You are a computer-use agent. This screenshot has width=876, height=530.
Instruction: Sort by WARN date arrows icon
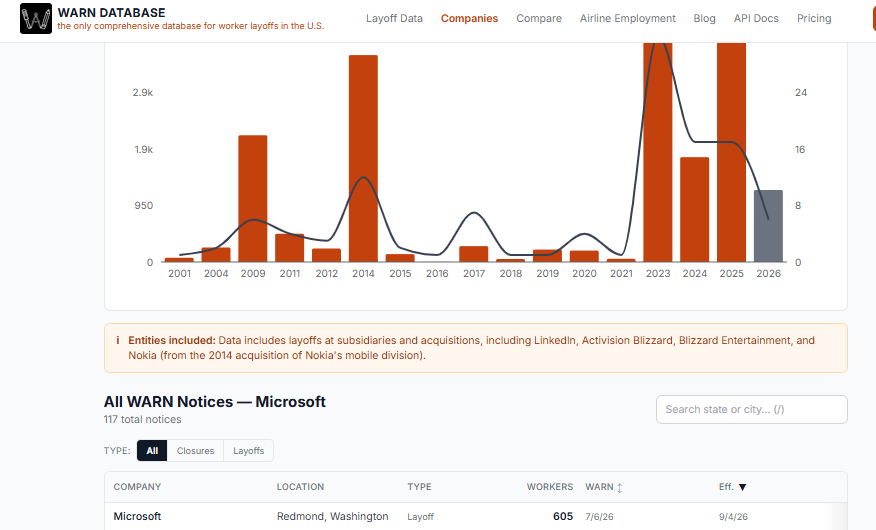point(620,488)
